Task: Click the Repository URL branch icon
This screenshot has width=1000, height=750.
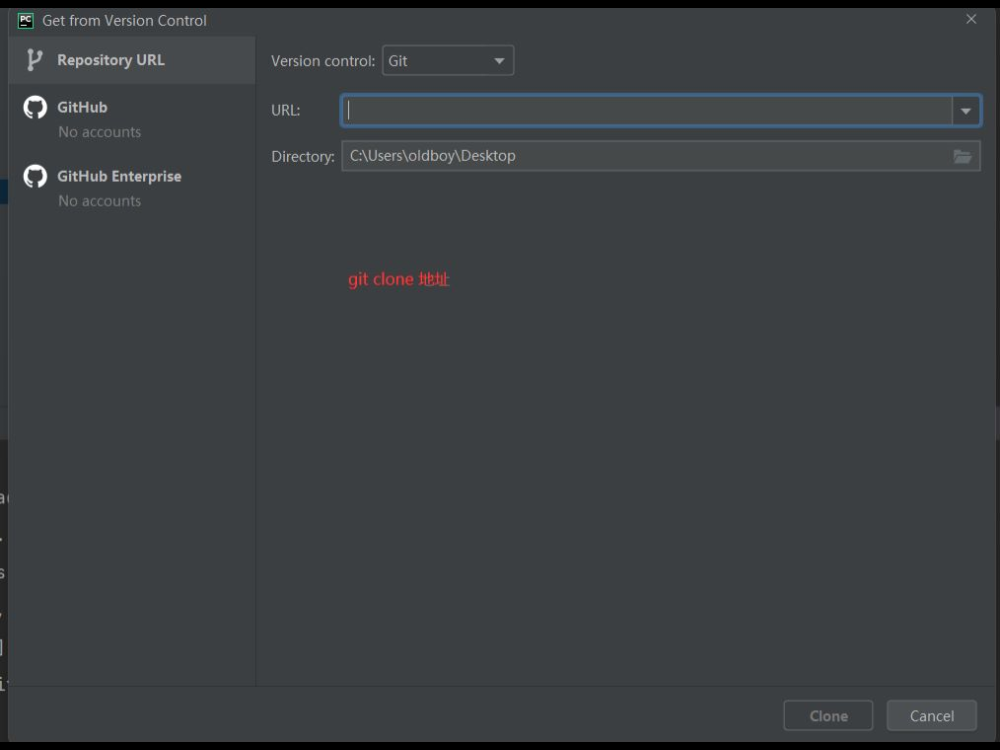Action: coord(34,60)
